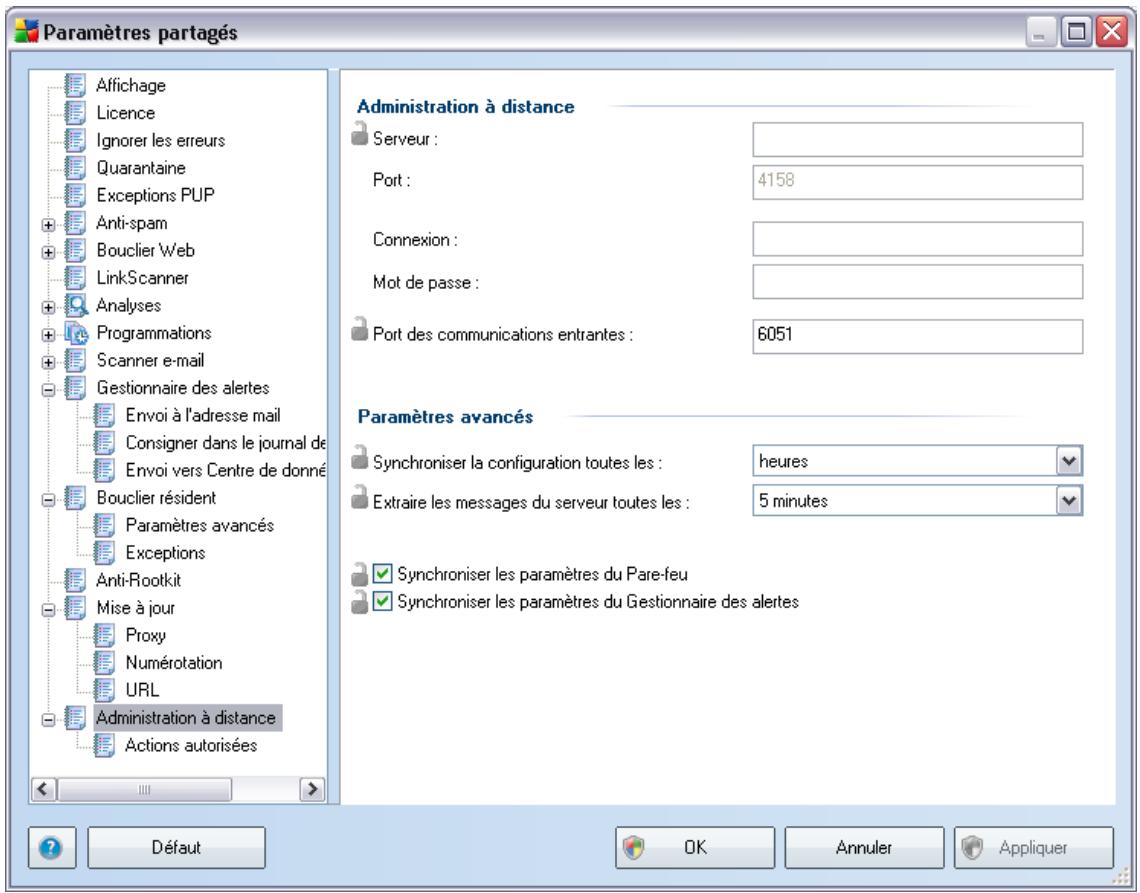Expand the Anti-spam tree node
This screenshot has height=893, width=1140.
[x=48, y=225]
